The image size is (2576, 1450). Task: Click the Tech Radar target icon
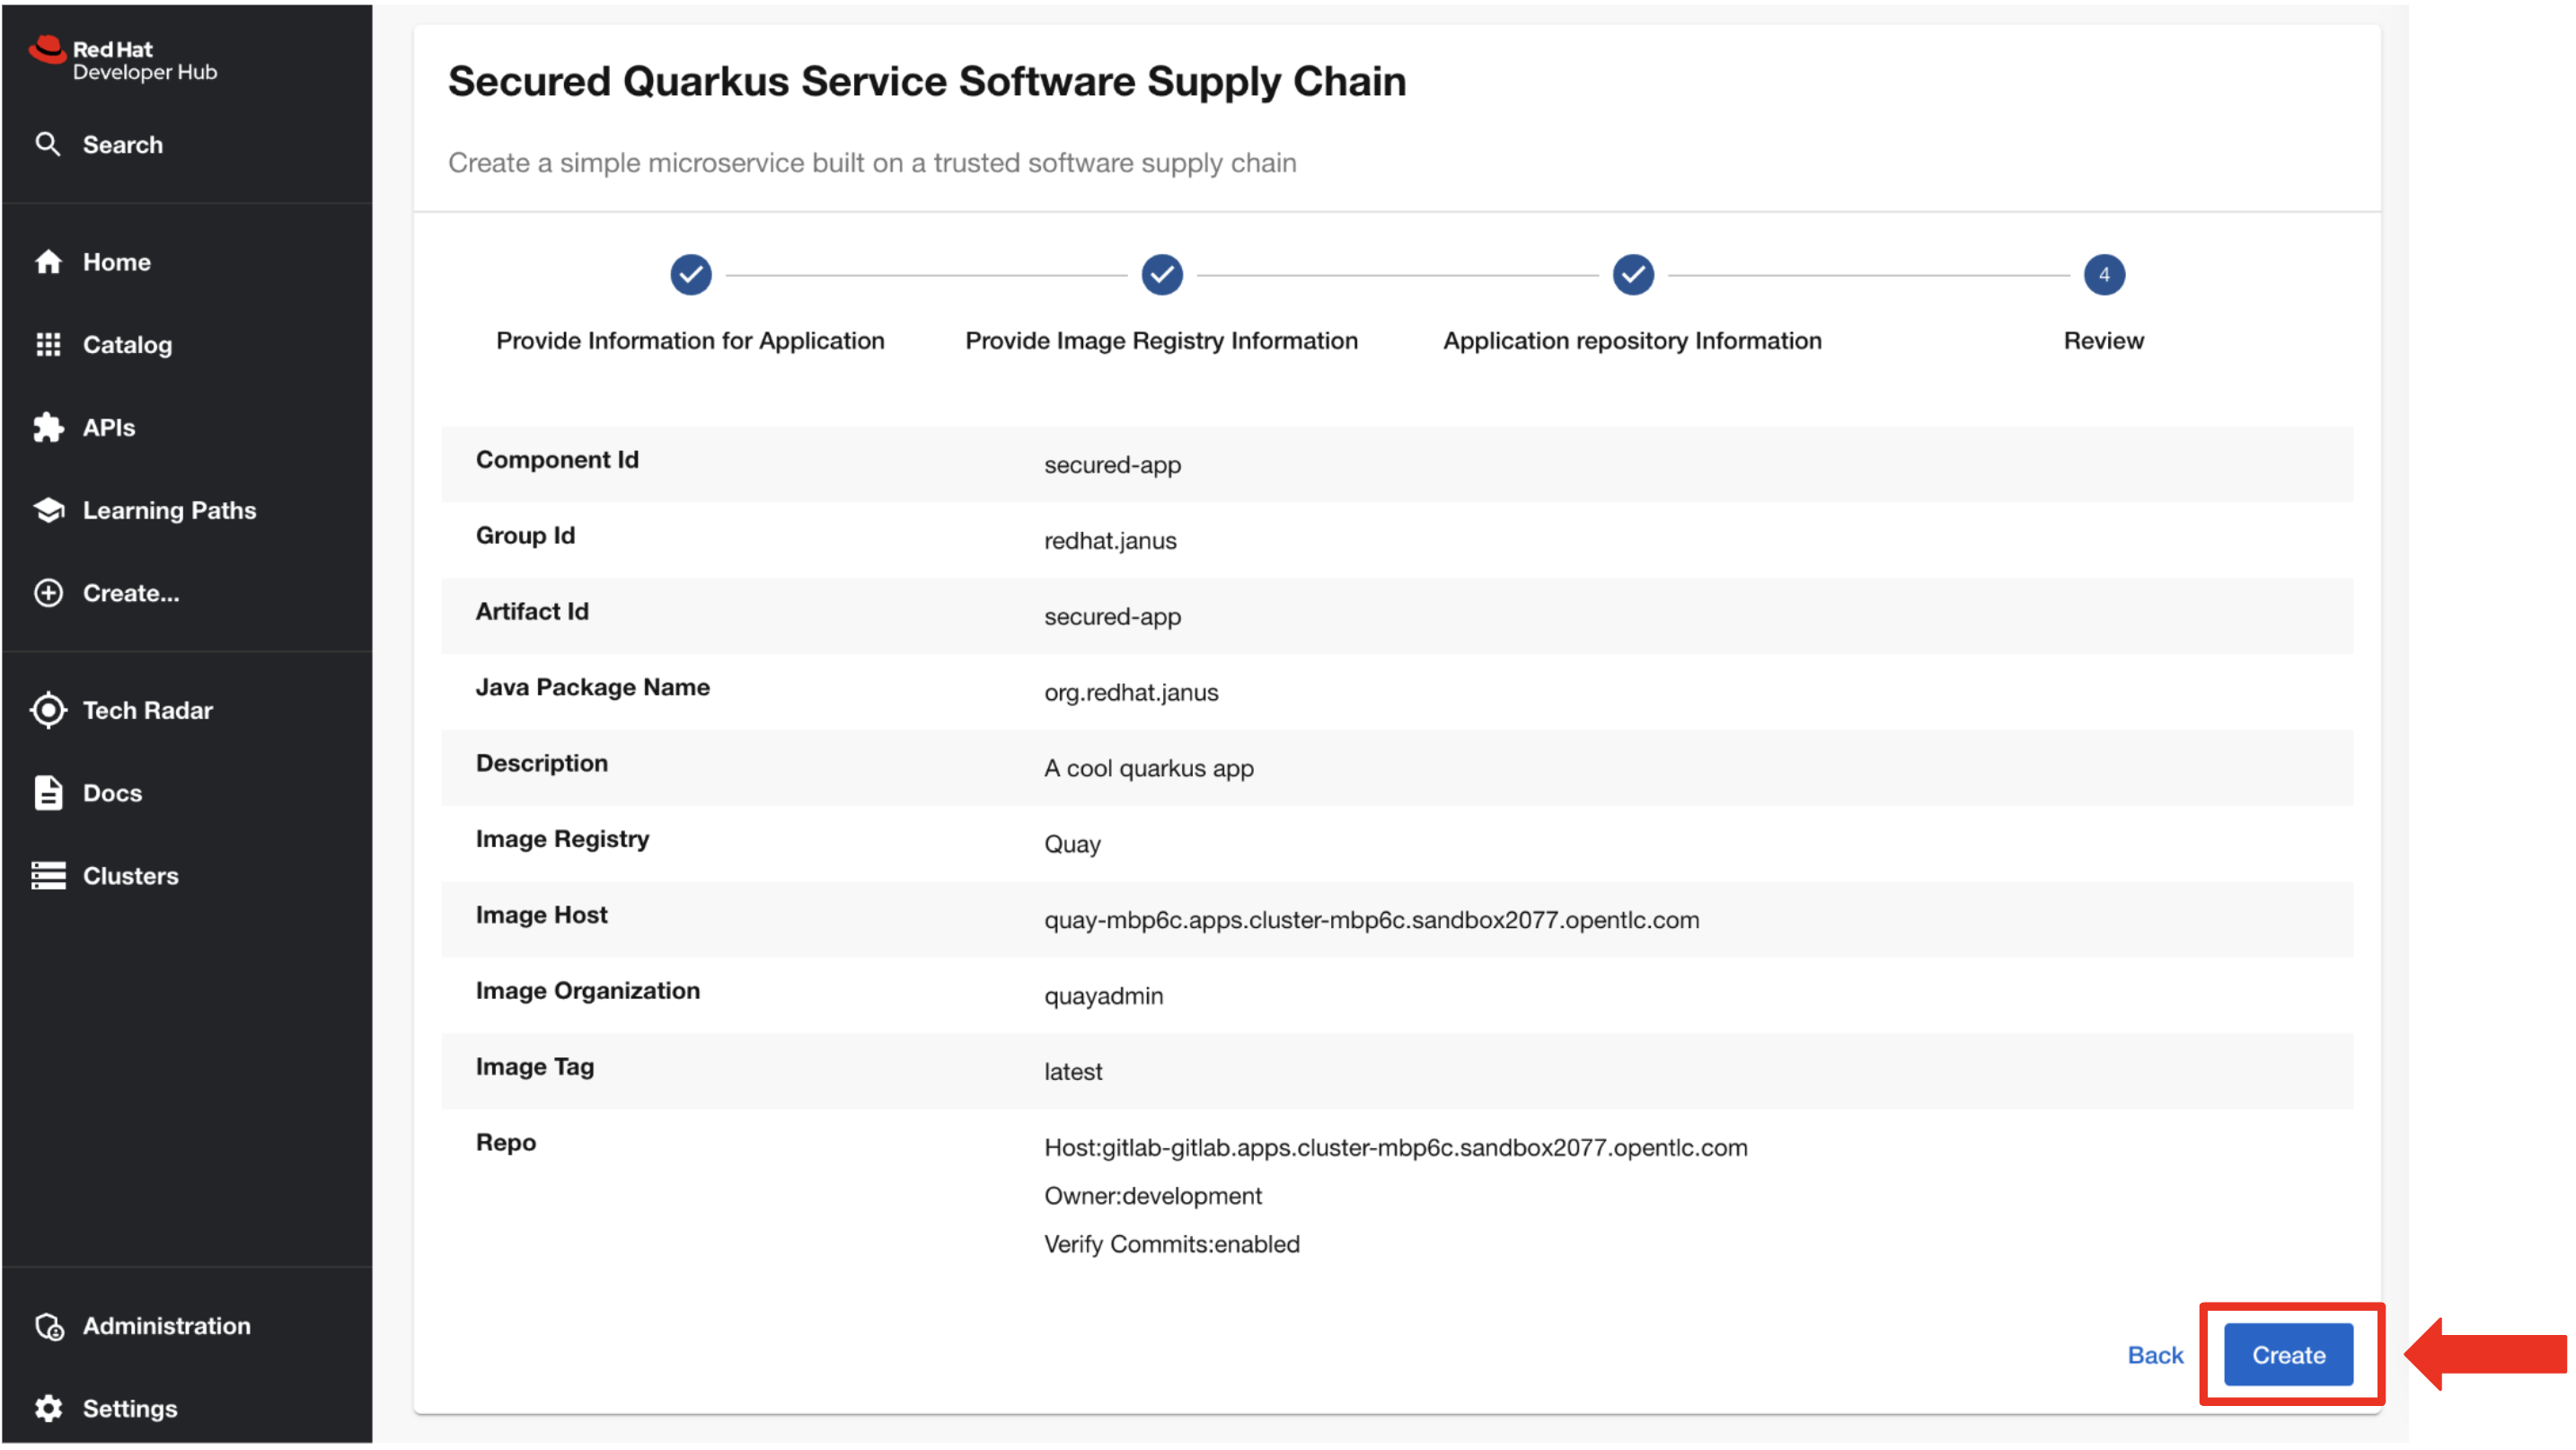48,711
